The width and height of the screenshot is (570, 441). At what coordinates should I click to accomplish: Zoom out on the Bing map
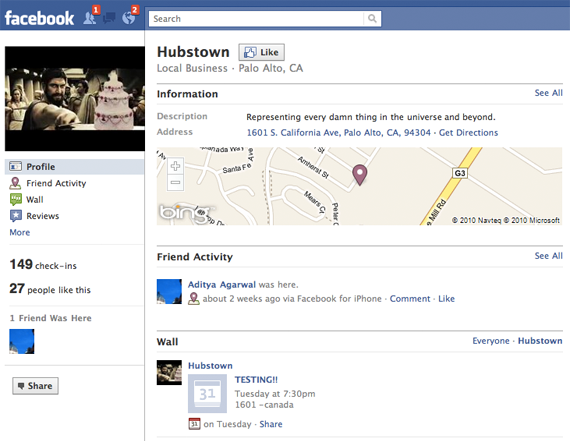point(175,183)
